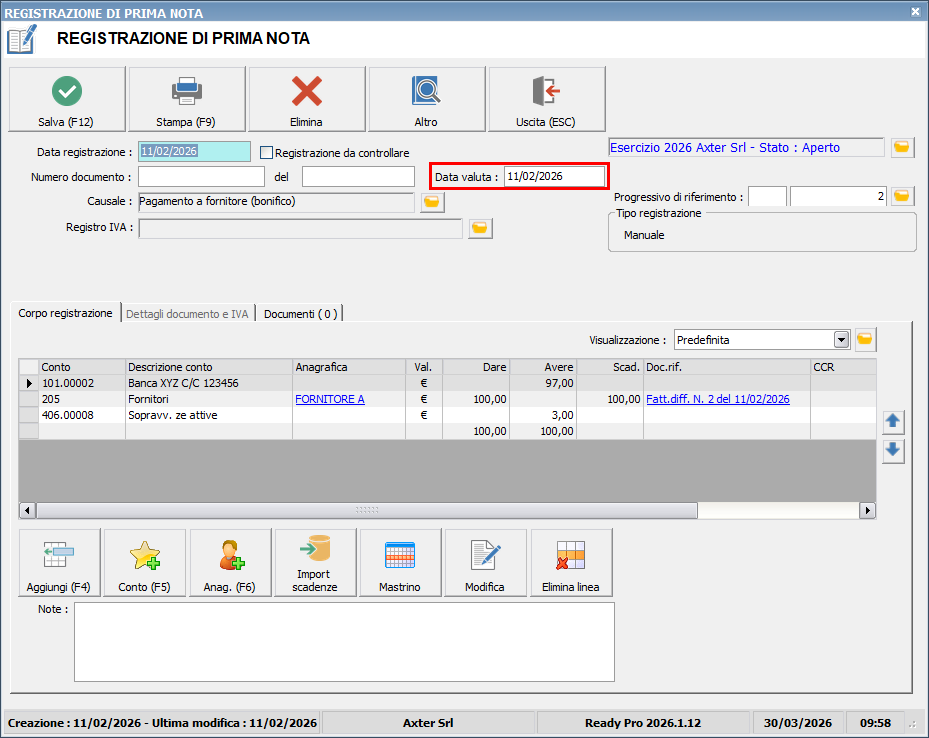The height and width of the screenshot is (738, 929).
Task: Close the Registrazione di prima nota window
Action: pos(915,11)
